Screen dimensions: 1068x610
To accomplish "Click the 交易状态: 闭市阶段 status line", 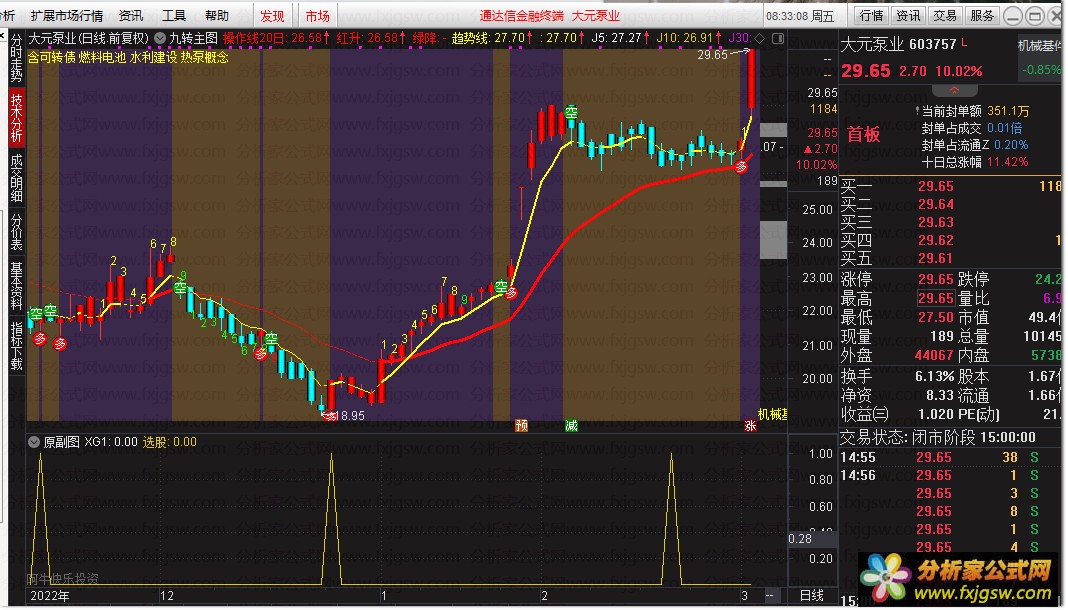I will click(937, 437).
